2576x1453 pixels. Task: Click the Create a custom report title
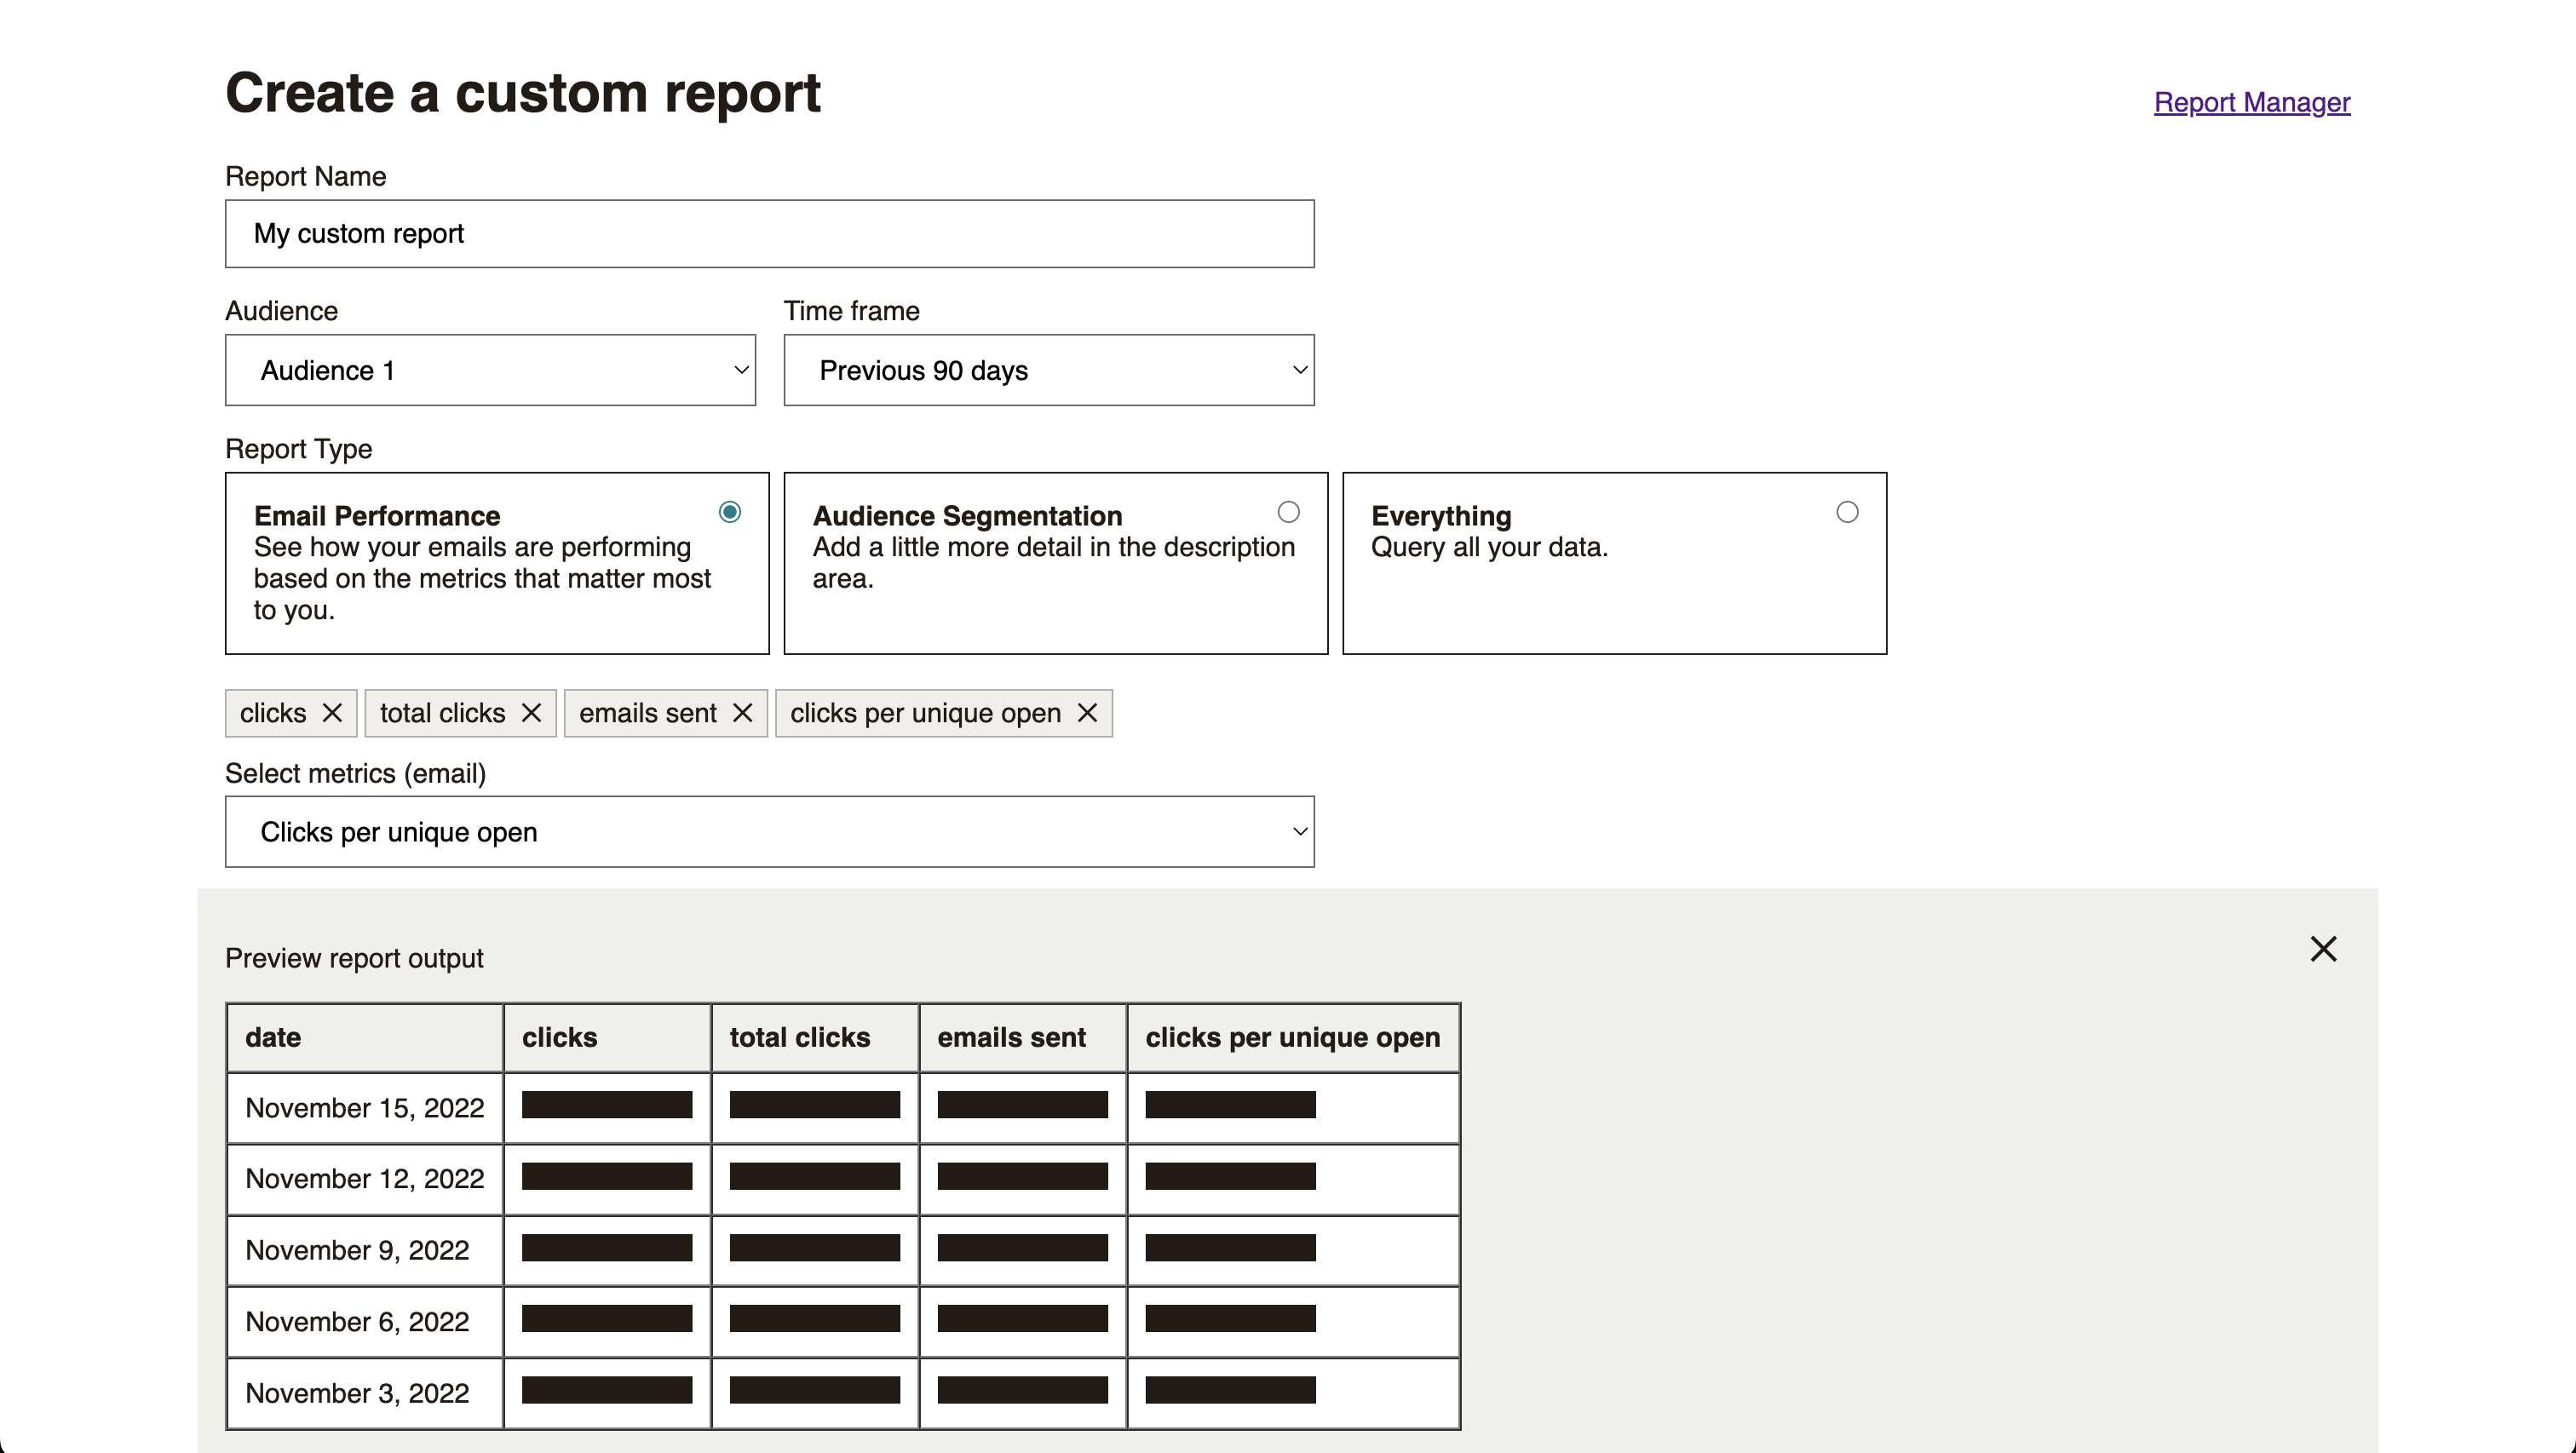(522, 93)
